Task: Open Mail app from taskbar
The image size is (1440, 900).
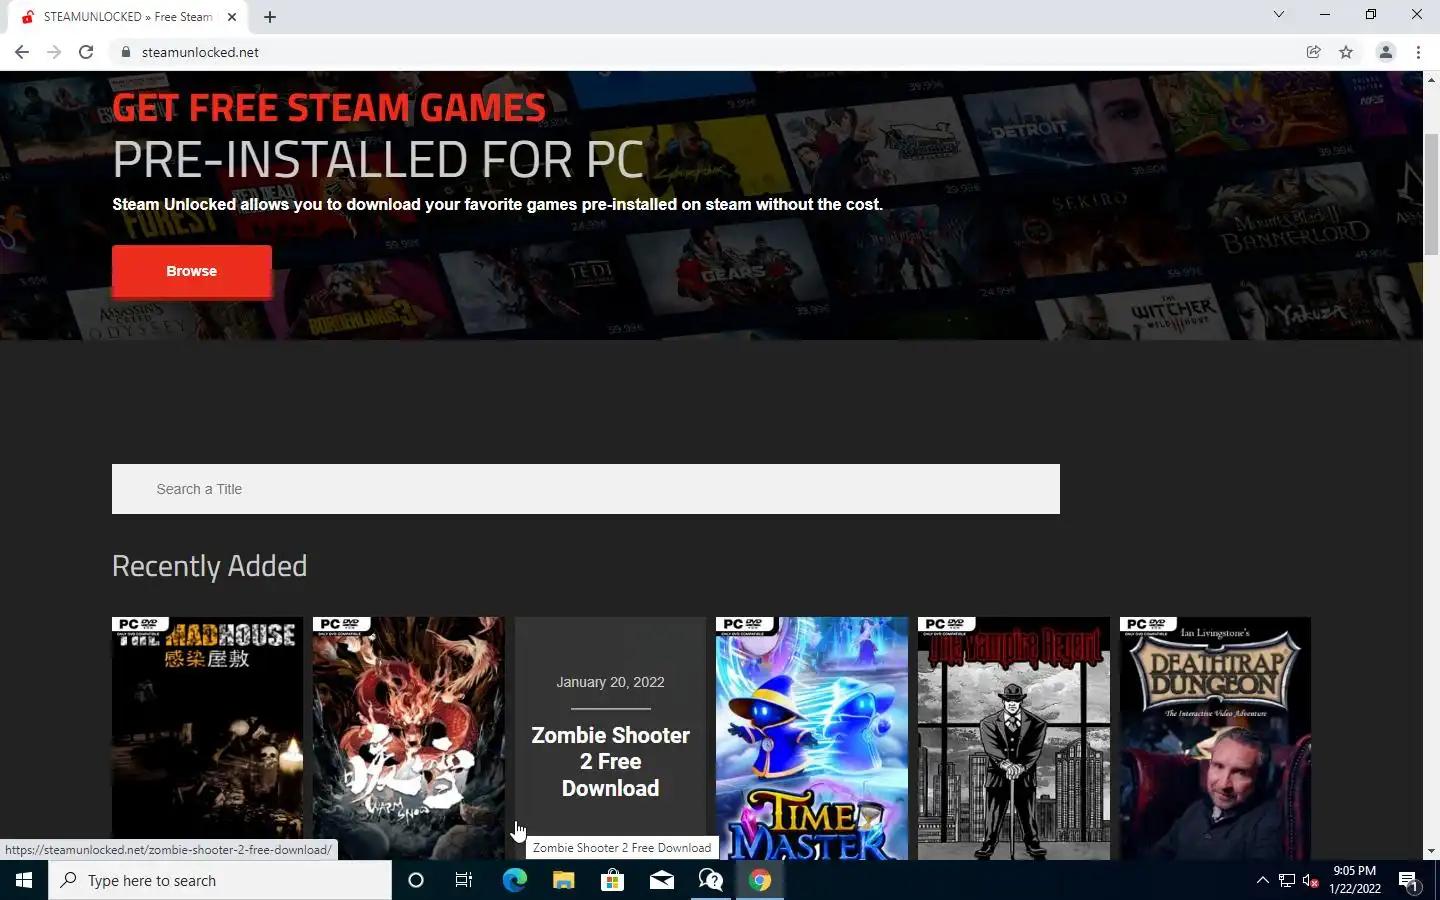Action: point(661,880)
